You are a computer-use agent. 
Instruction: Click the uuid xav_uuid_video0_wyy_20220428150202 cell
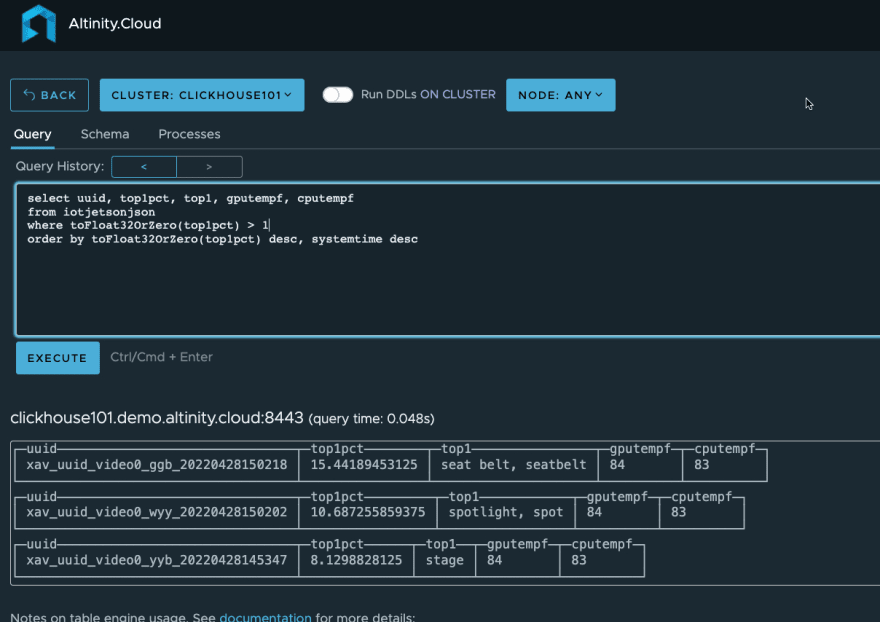coord(157,512)
